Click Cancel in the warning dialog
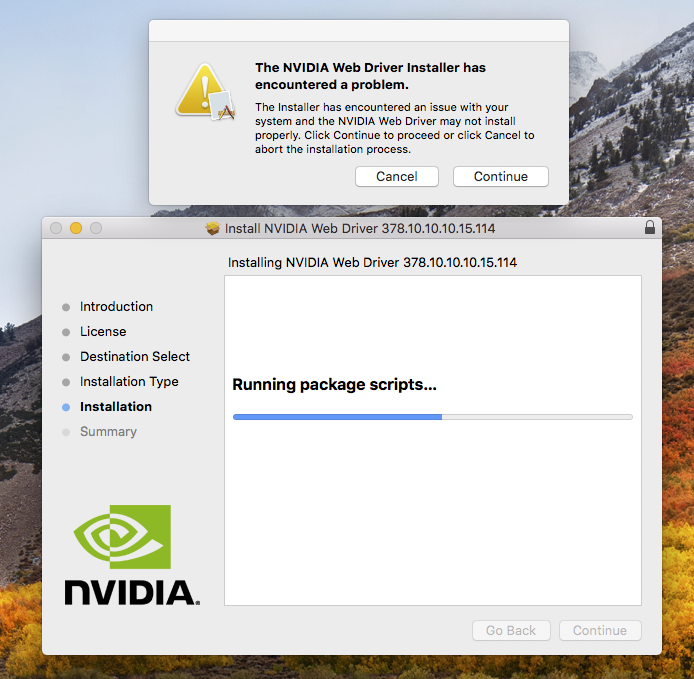Screen dimensions: 694x679 tap(397, 177)
